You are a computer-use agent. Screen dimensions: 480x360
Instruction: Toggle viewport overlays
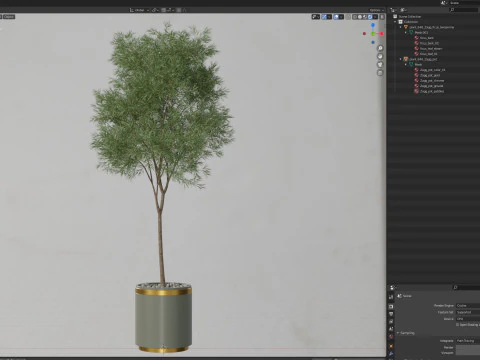pos(336,17)
